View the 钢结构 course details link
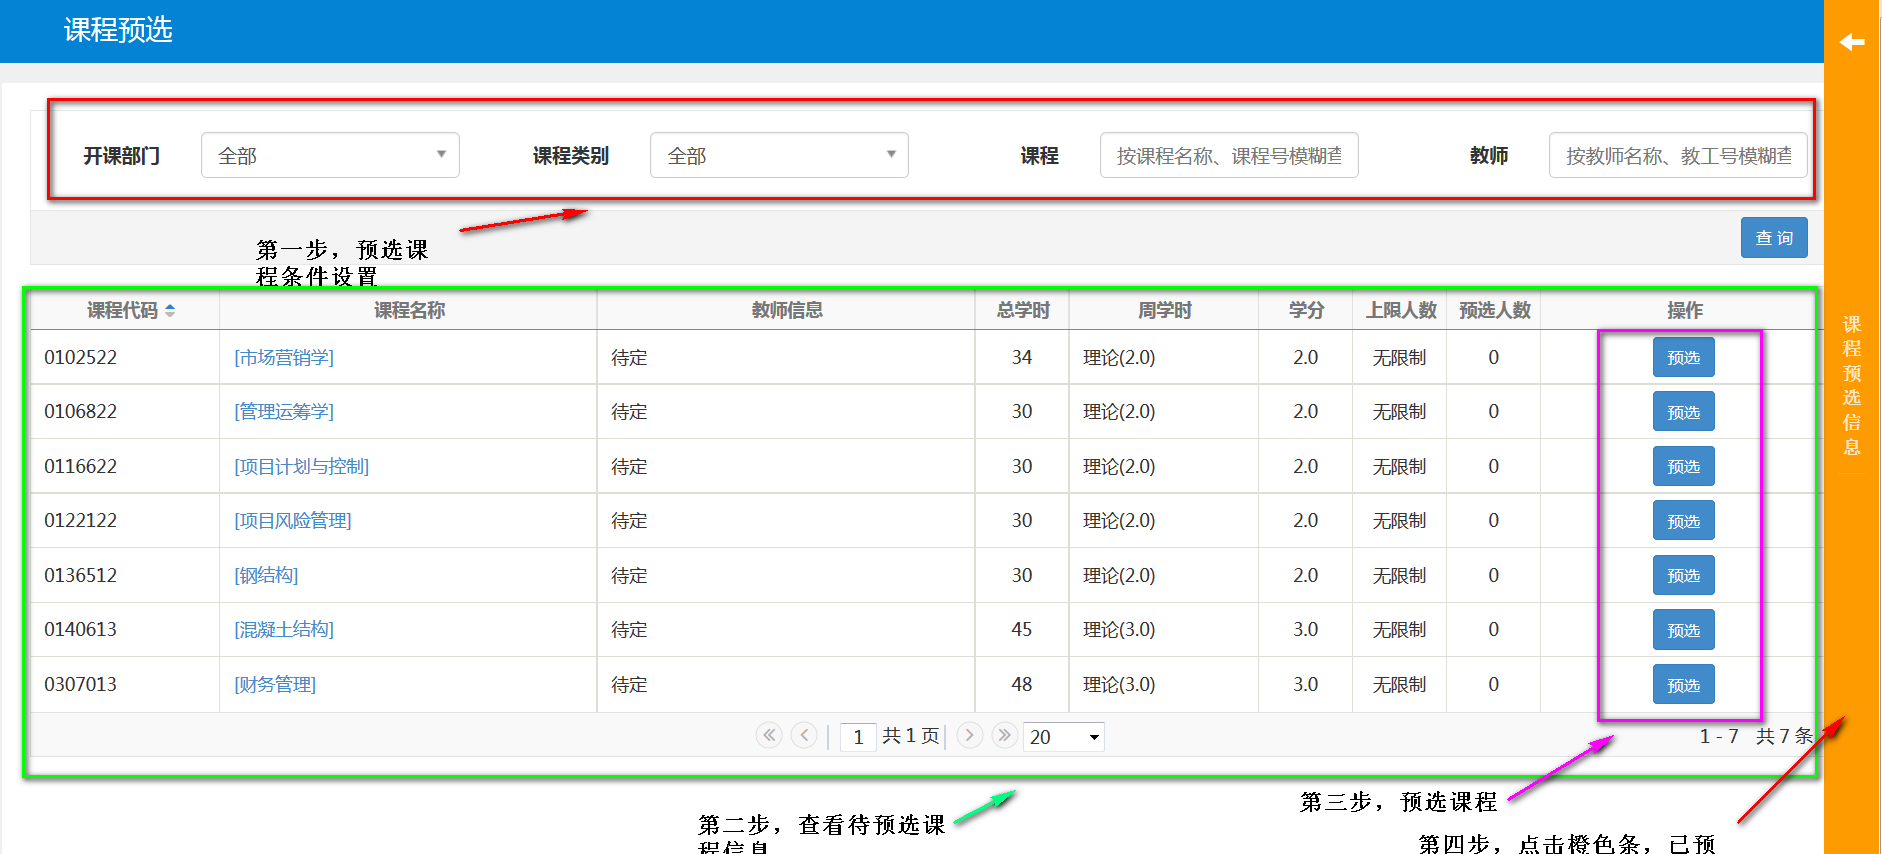1882x854 pixels. click(266, 575)
